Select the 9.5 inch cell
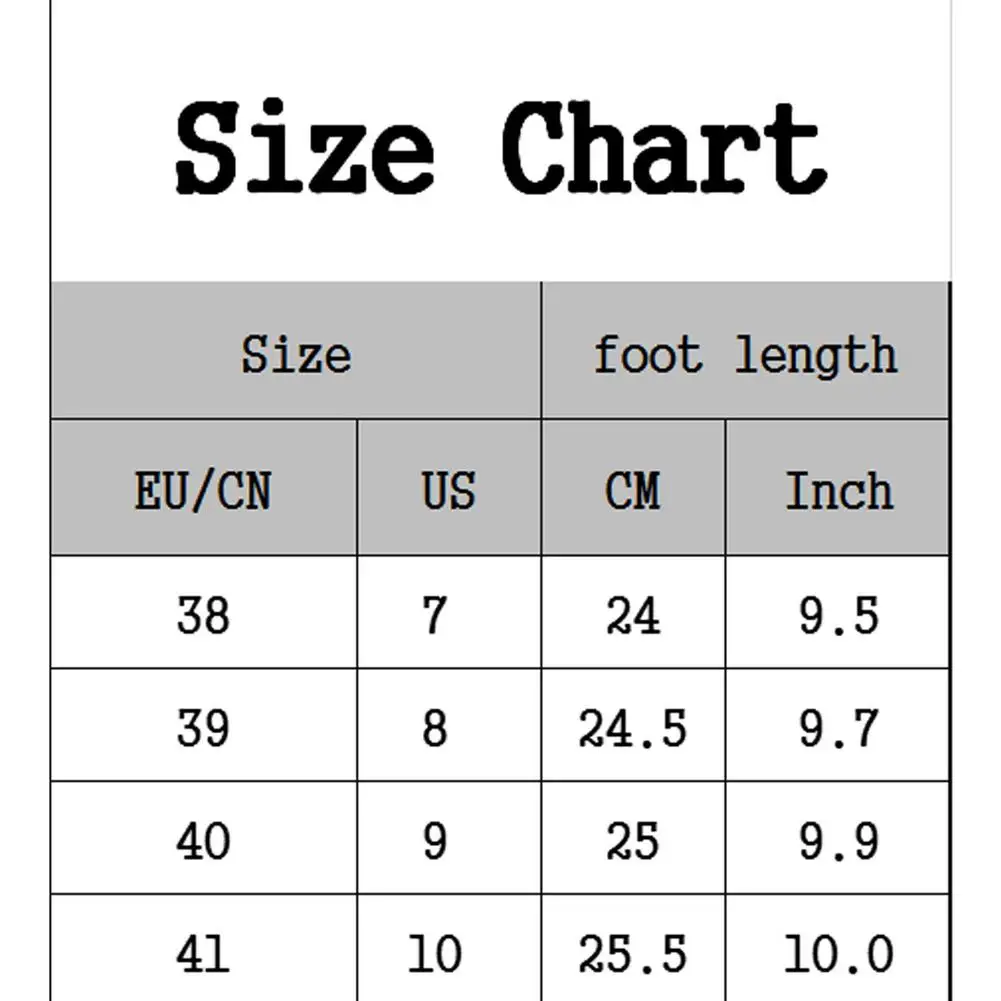1001x1001 pixels. point(838,614)
